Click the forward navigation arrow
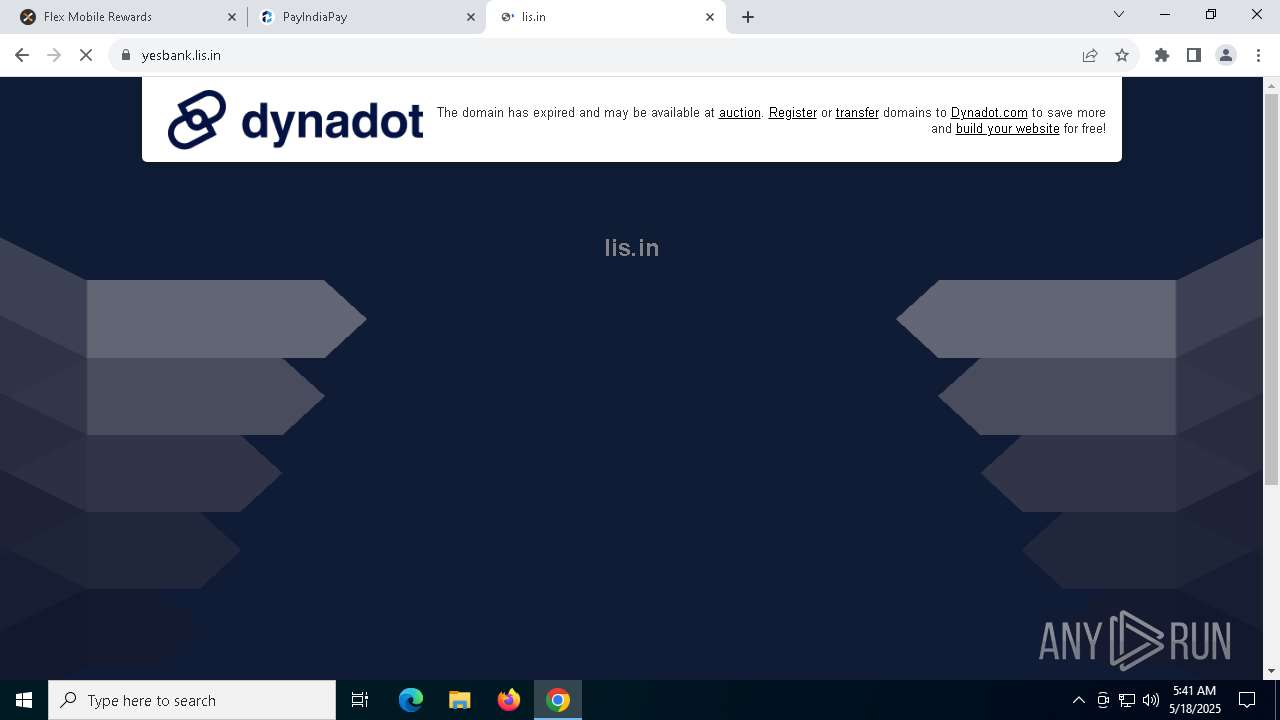The image size is (1280, 720). 54,55
